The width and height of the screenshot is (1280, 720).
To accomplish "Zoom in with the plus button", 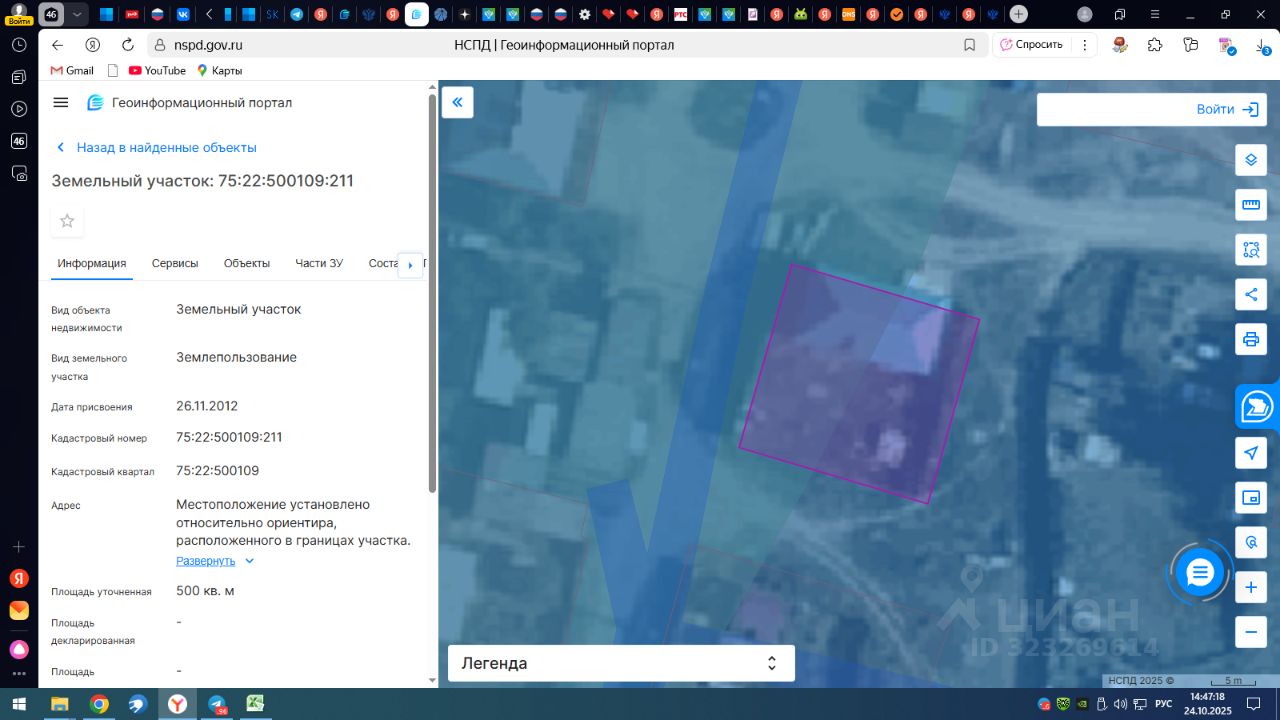I will point(1250,588).
